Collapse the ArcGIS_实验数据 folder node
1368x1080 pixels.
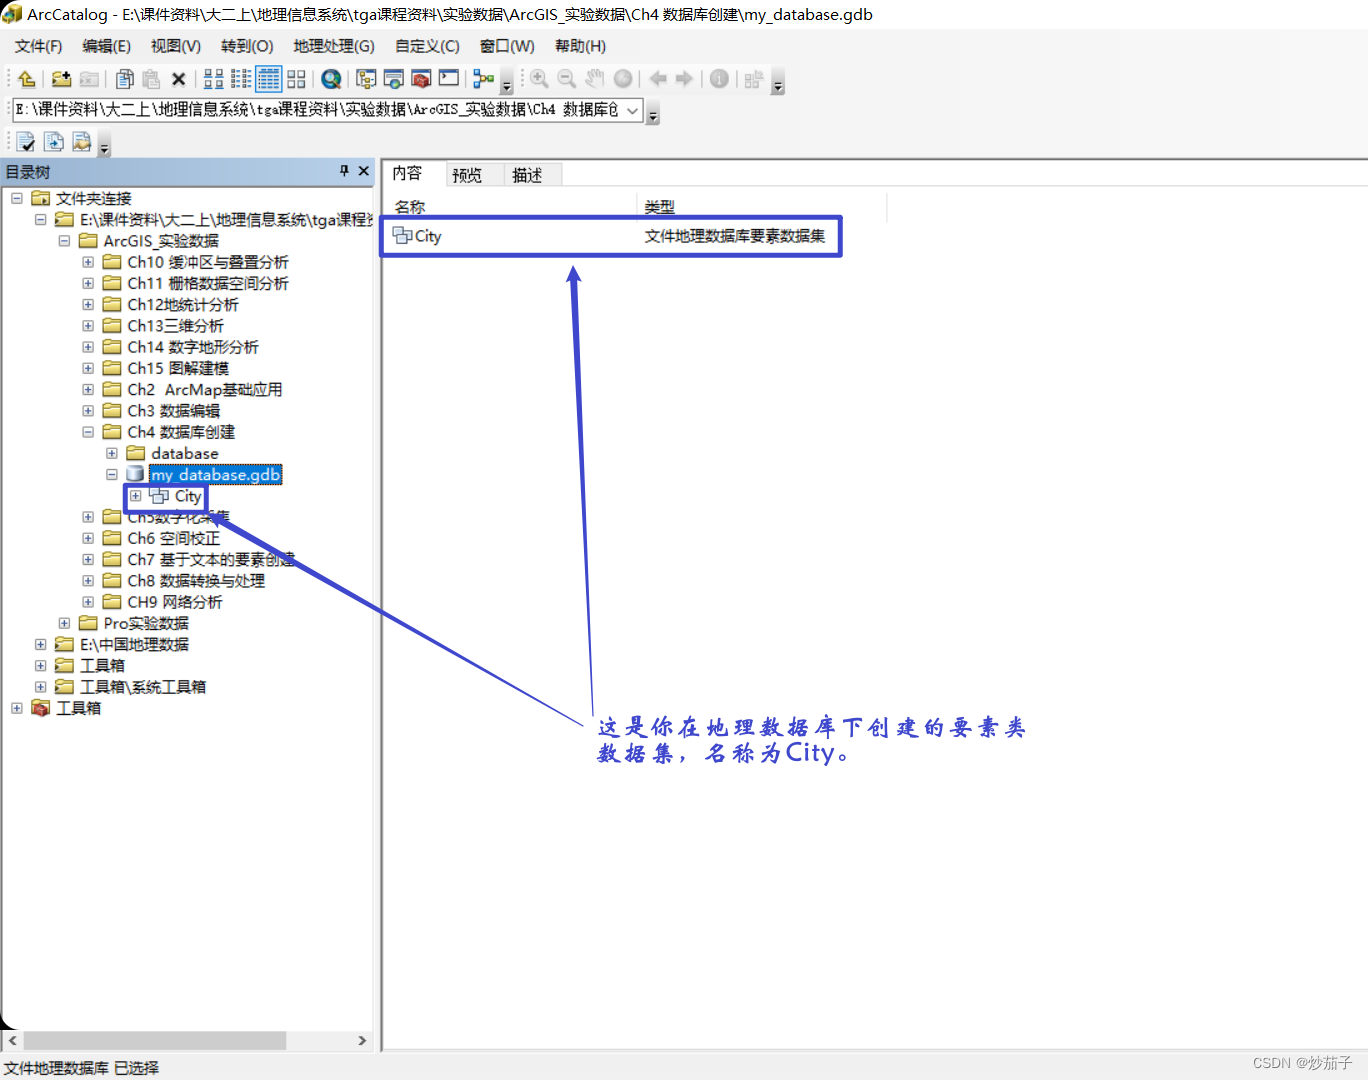pyautogui.click(x=64, y=241)
